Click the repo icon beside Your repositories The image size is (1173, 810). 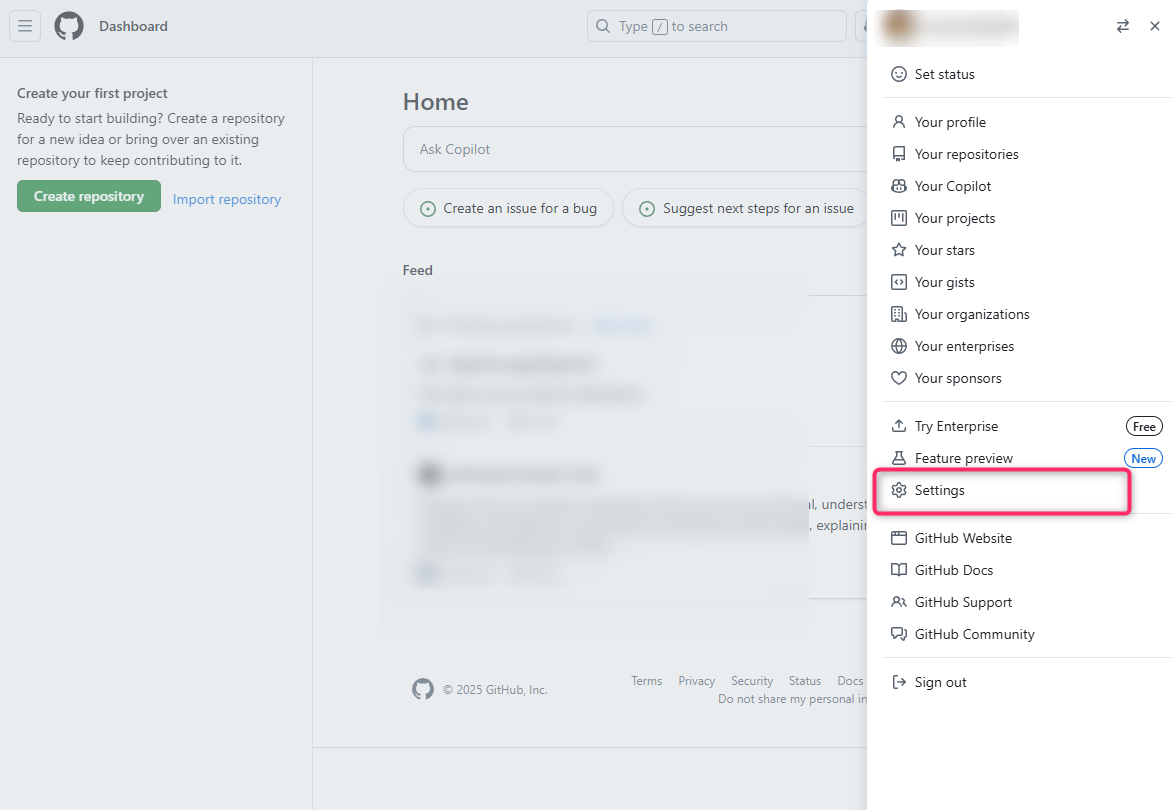click(x=898, y=154)
